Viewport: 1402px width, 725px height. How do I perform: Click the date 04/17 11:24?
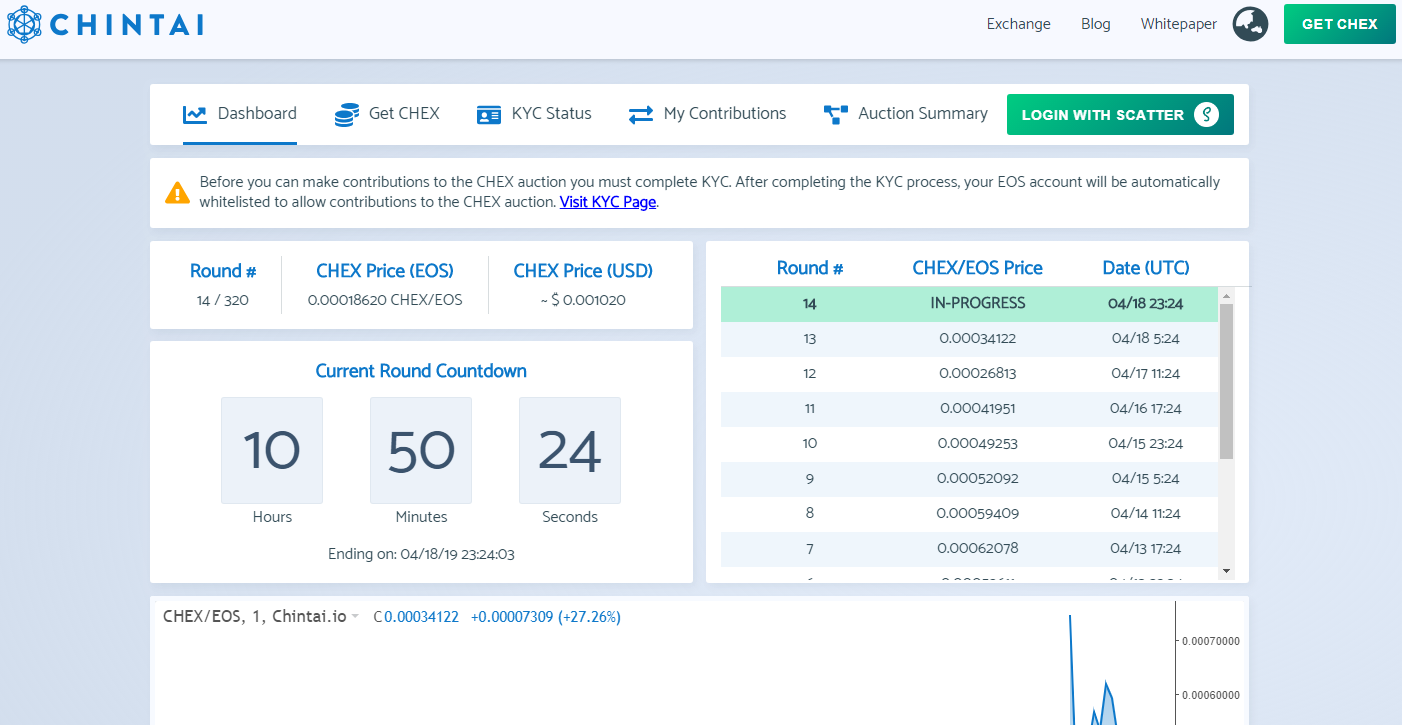[x=1146, y=373]
